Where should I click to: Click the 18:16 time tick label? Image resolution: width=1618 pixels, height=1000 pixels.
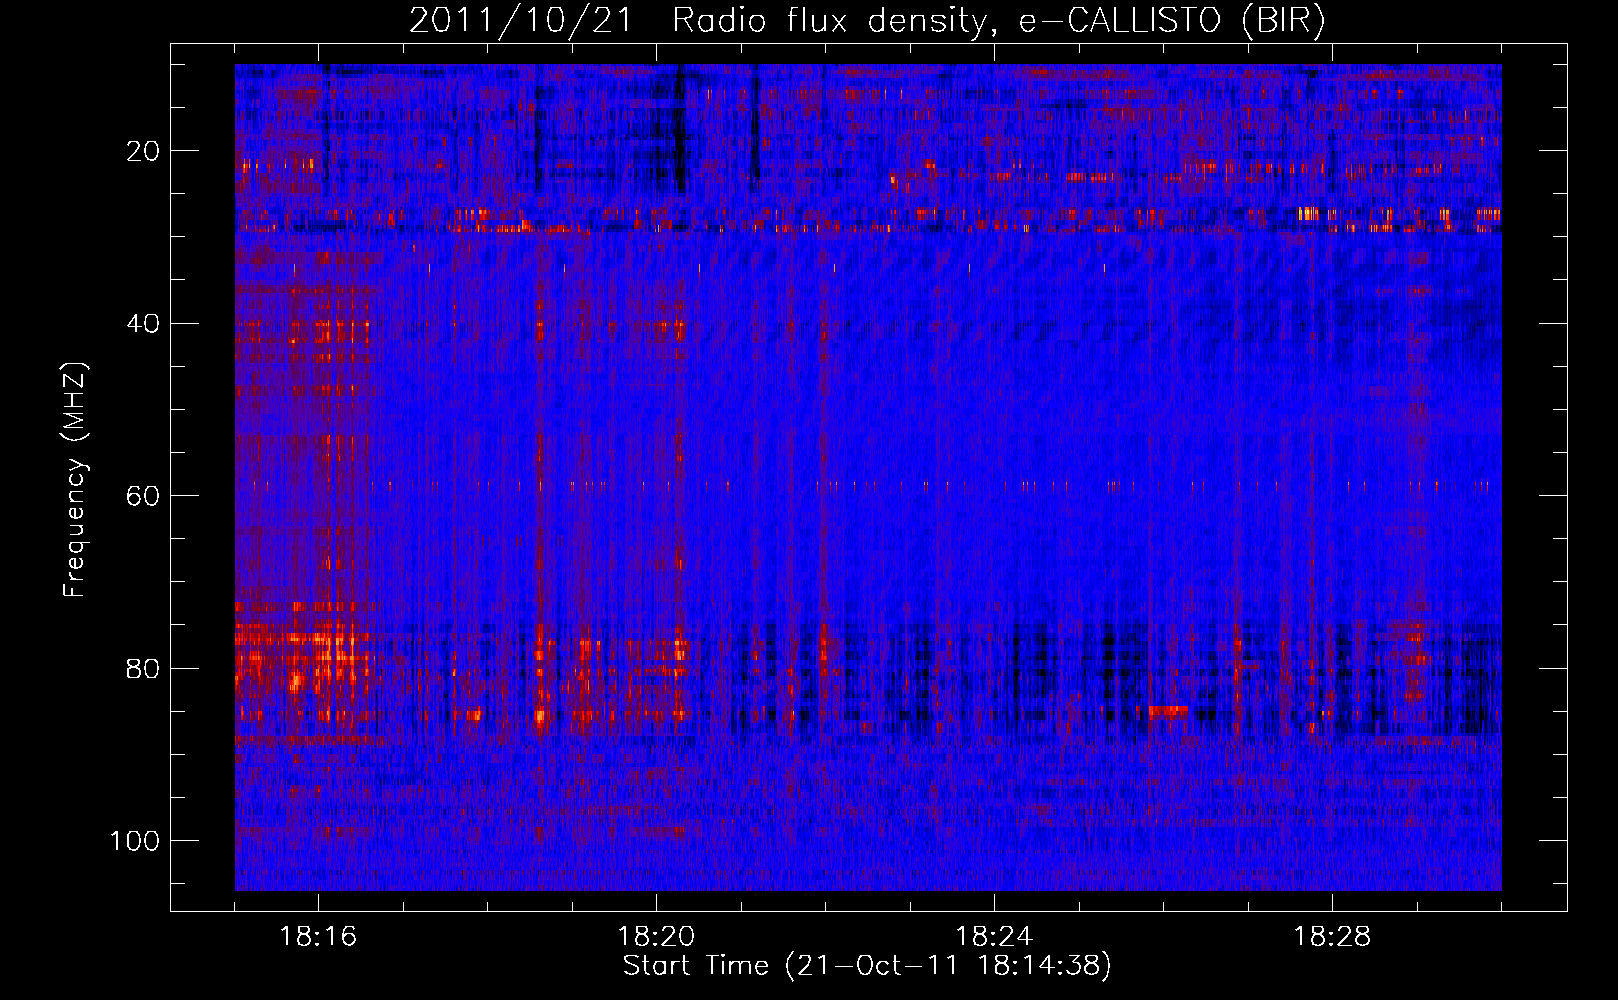319,937
